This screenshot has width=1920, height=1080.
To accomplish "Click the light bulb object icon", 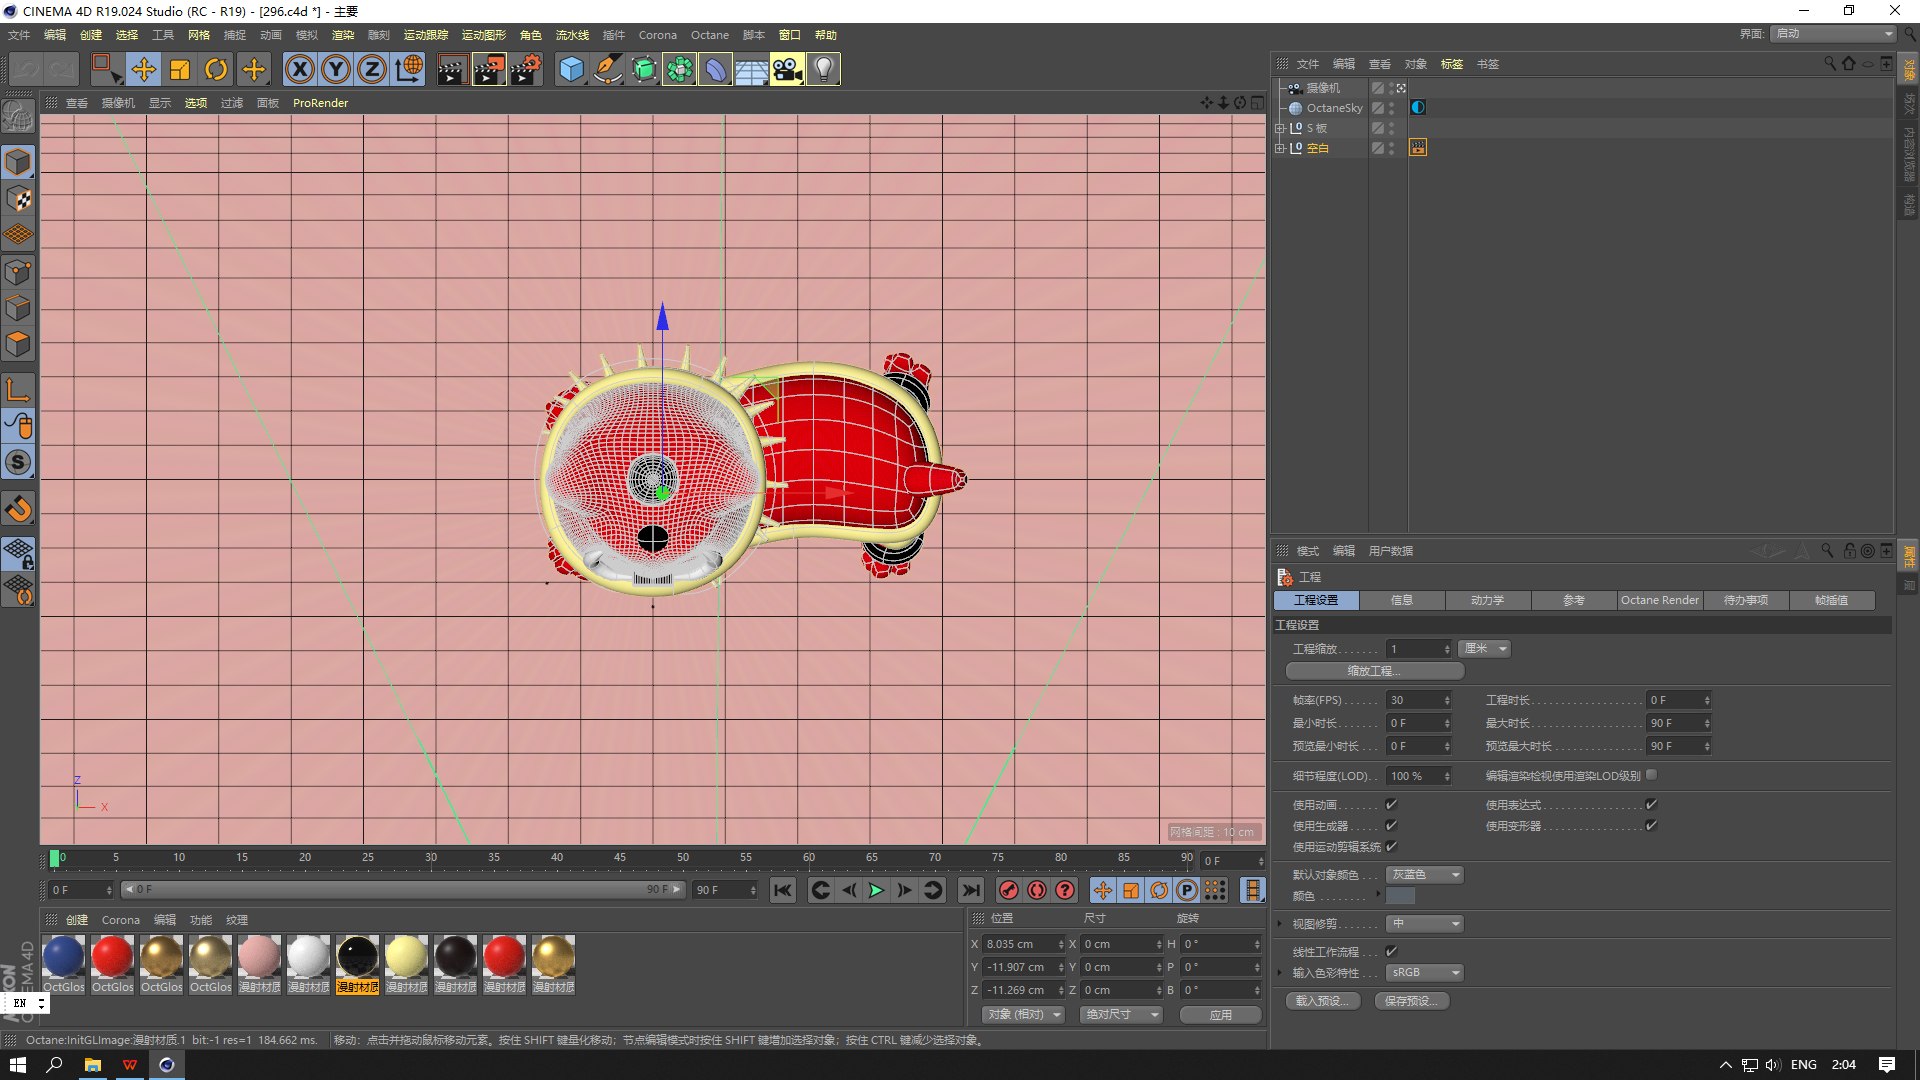I will (823, 69).
